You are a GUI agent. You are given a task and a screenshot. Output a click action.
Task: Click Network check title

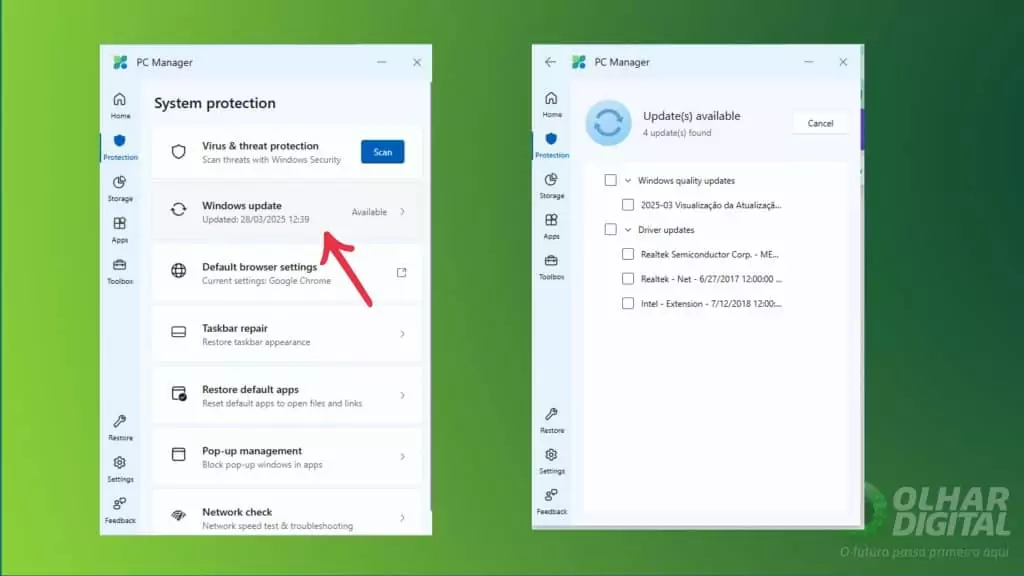click(x=237, y=512)
